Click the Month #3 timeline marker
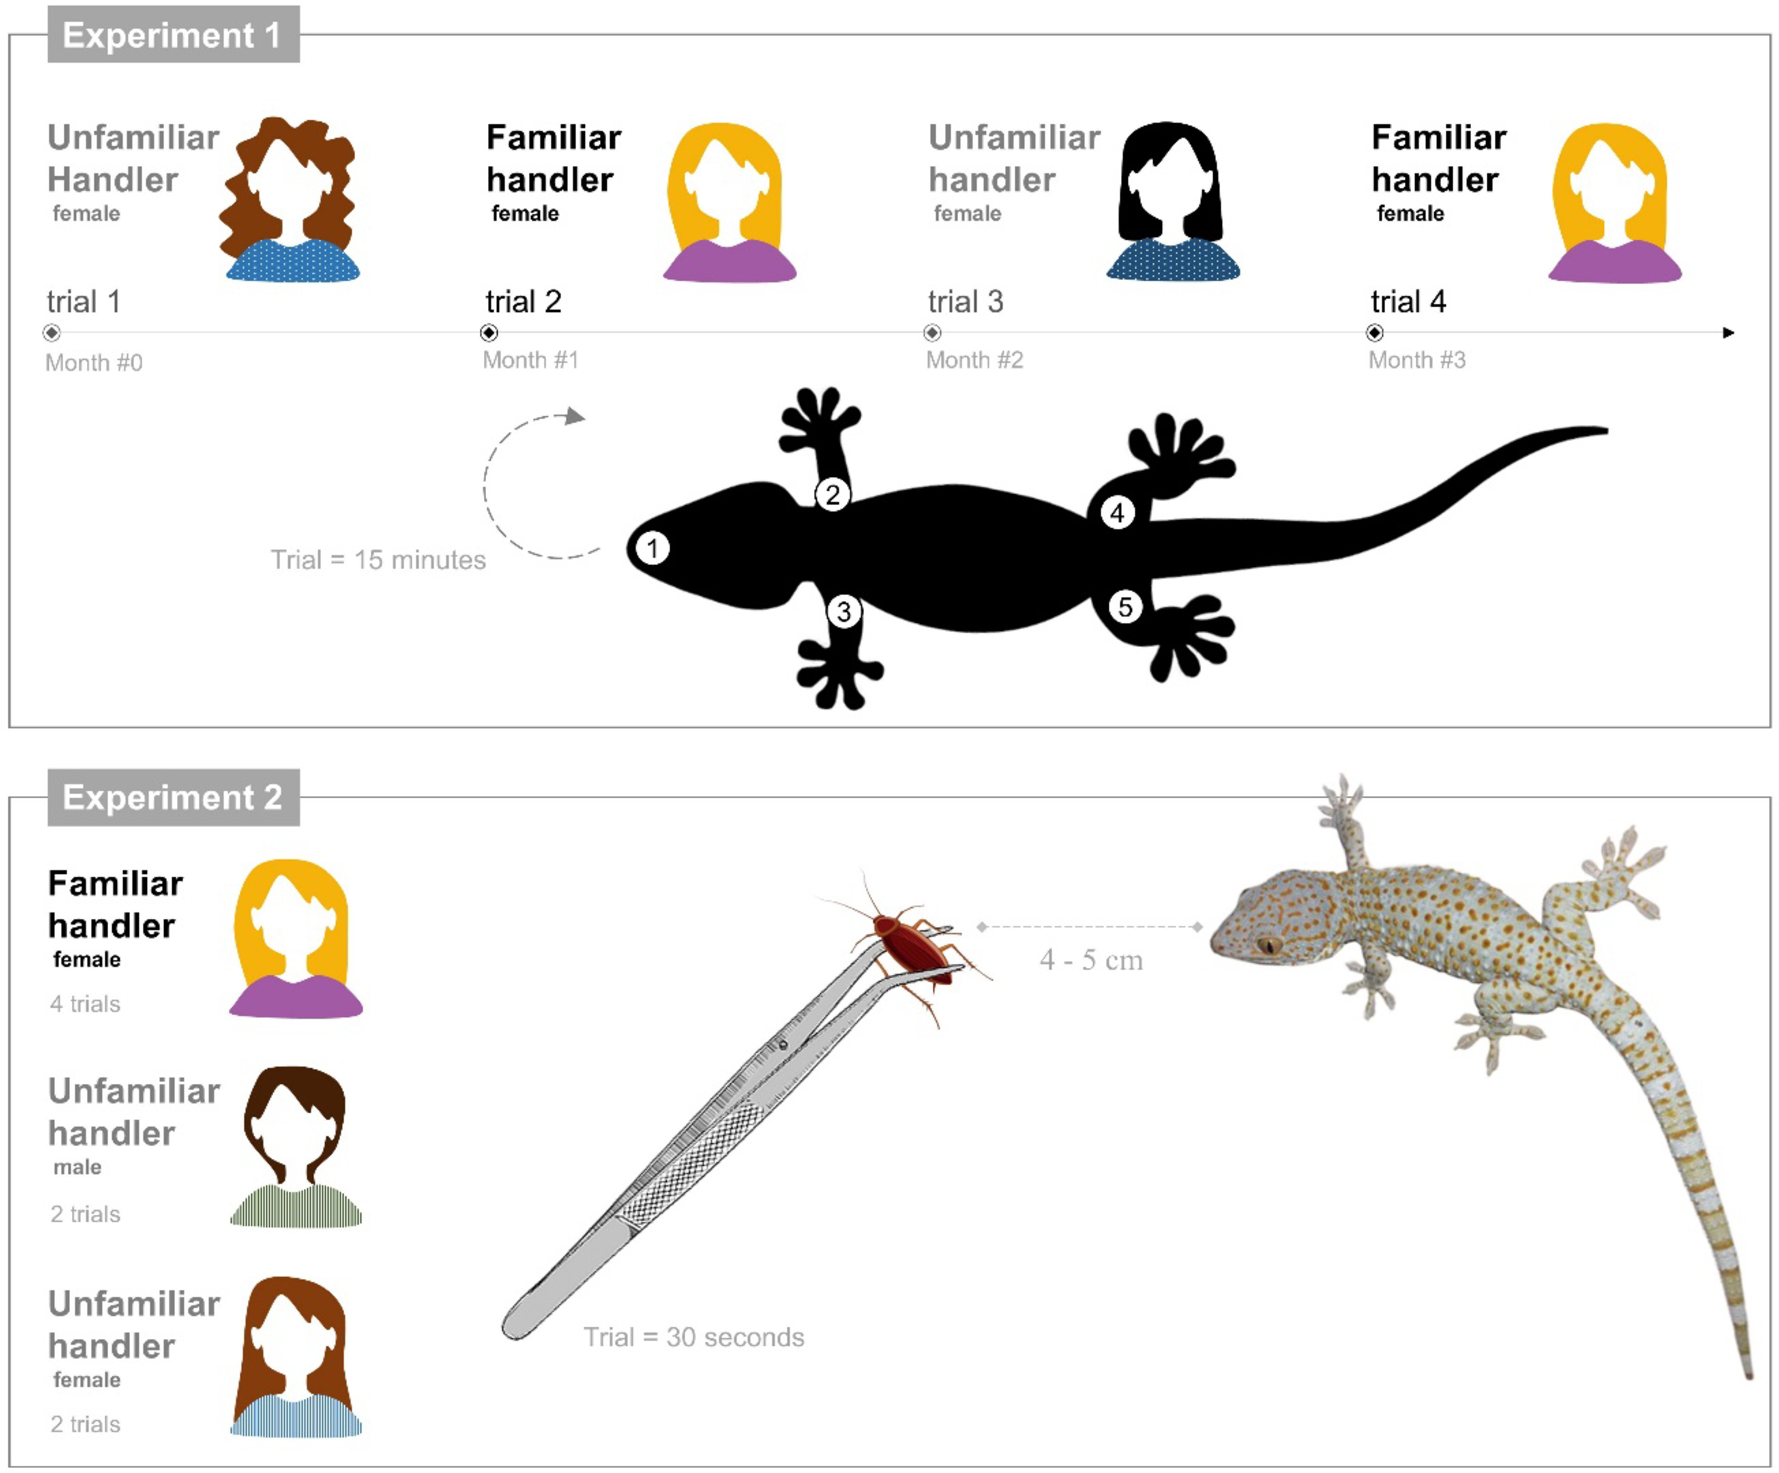This screenshot has height=1473, width=1779. pyautogui.click(x=1375, y=333)
